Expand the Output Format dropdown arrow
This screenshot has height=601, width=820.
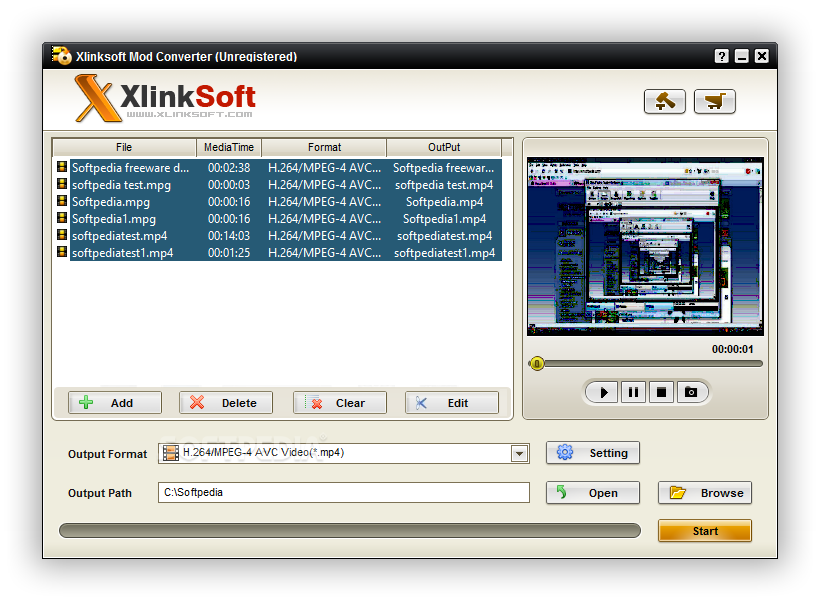519,453
